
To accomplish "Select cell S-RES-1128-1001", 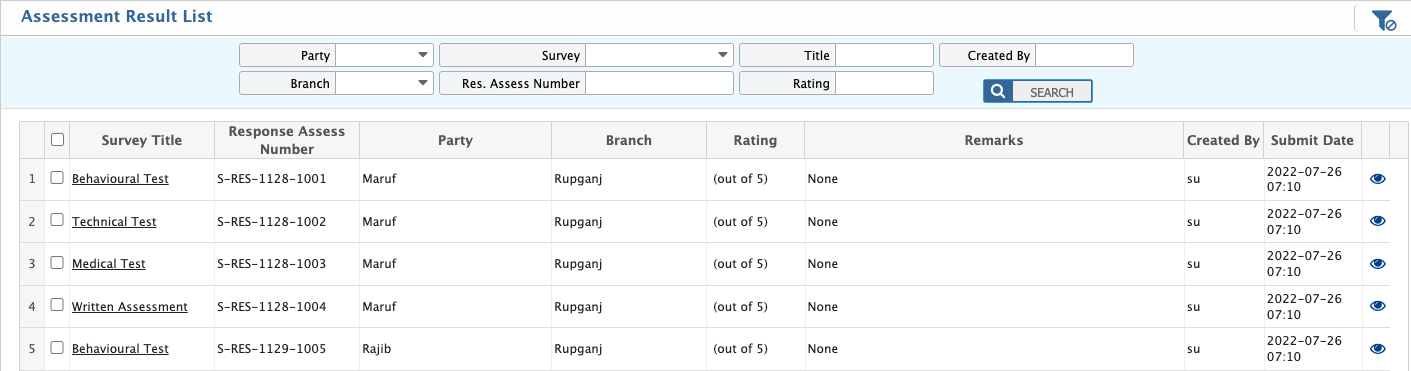I will 287,179.
